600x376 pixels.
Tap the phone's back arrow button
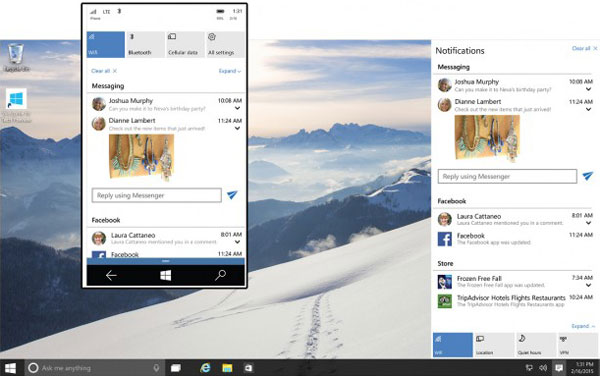point(111,275)
